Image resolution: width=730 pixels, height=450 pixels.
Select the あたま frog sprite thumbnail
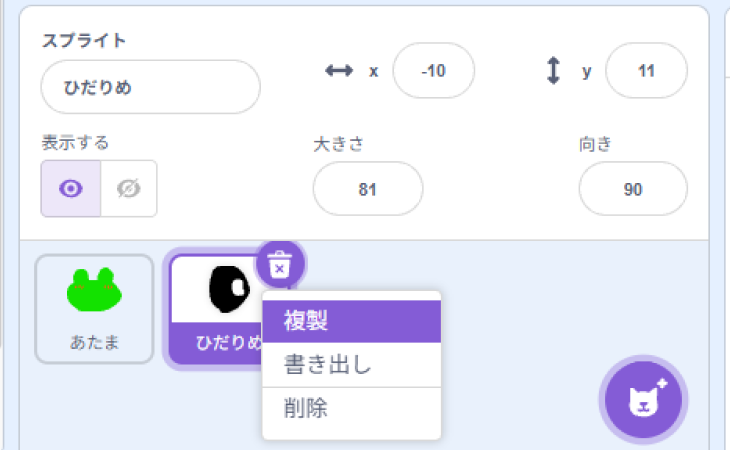(x=94, y=308)
